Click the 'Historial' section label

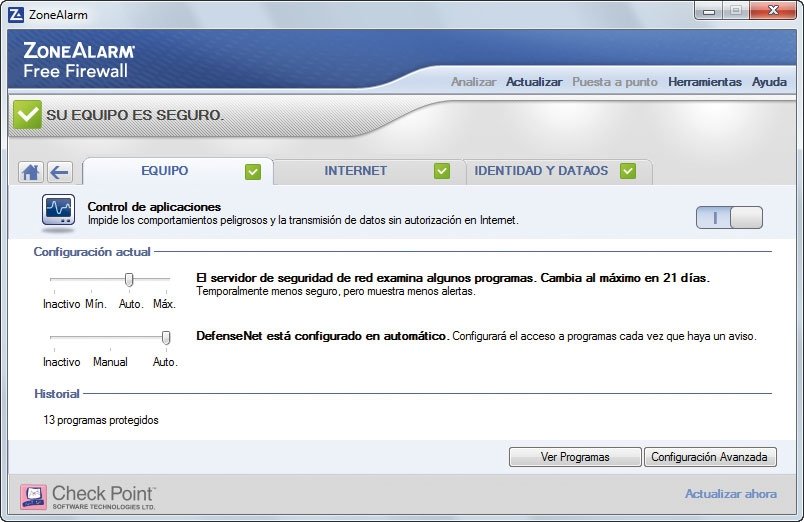57,394
